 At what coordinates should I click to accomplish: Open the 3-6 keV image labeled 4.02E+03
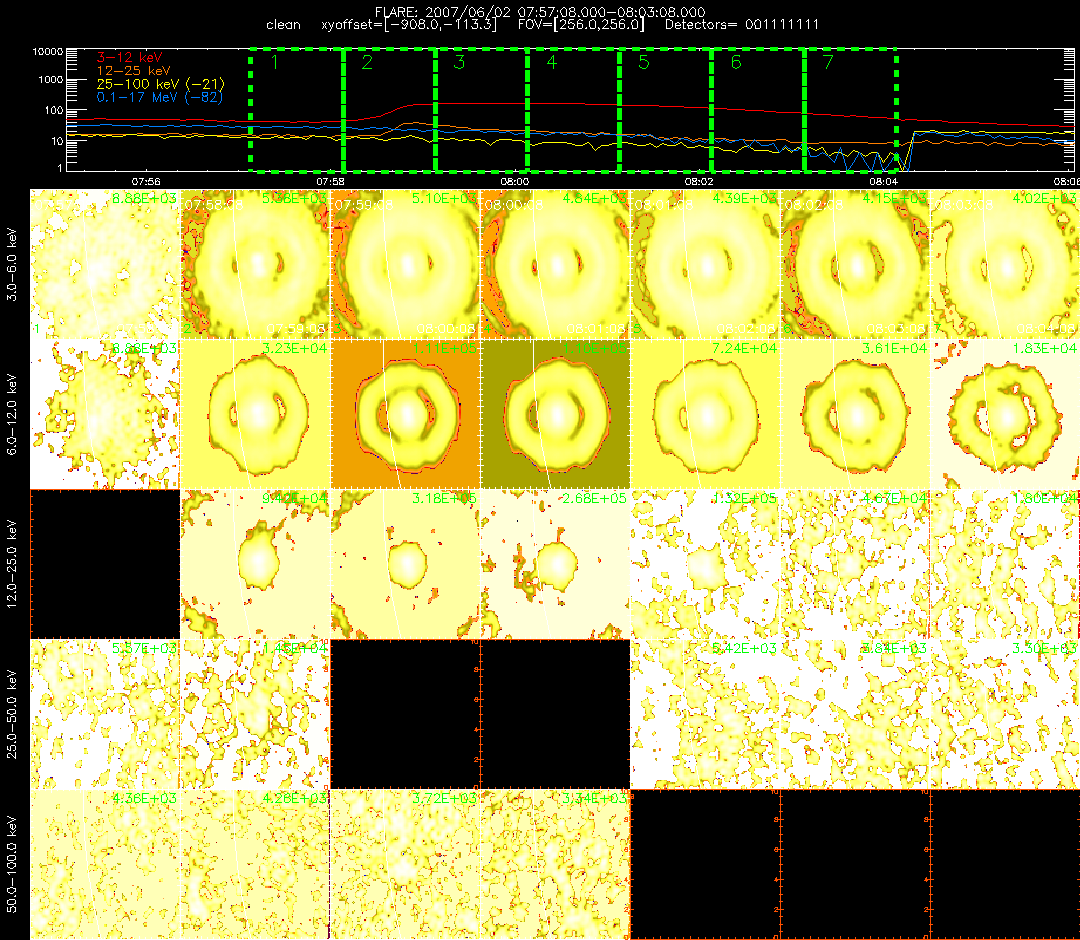(1006, 264)
